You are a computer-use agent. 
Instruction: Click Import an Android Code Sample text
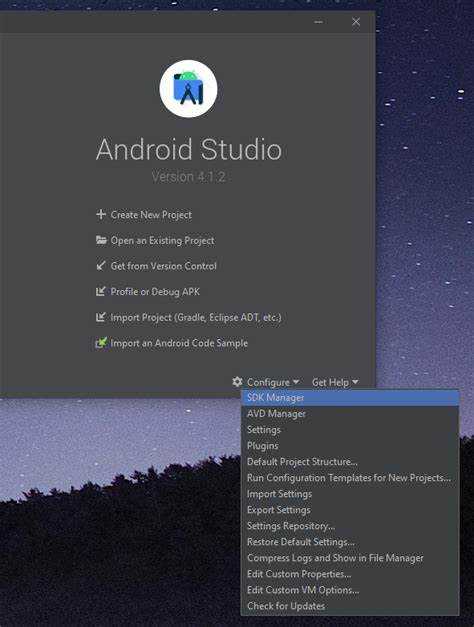pos(179,343)
